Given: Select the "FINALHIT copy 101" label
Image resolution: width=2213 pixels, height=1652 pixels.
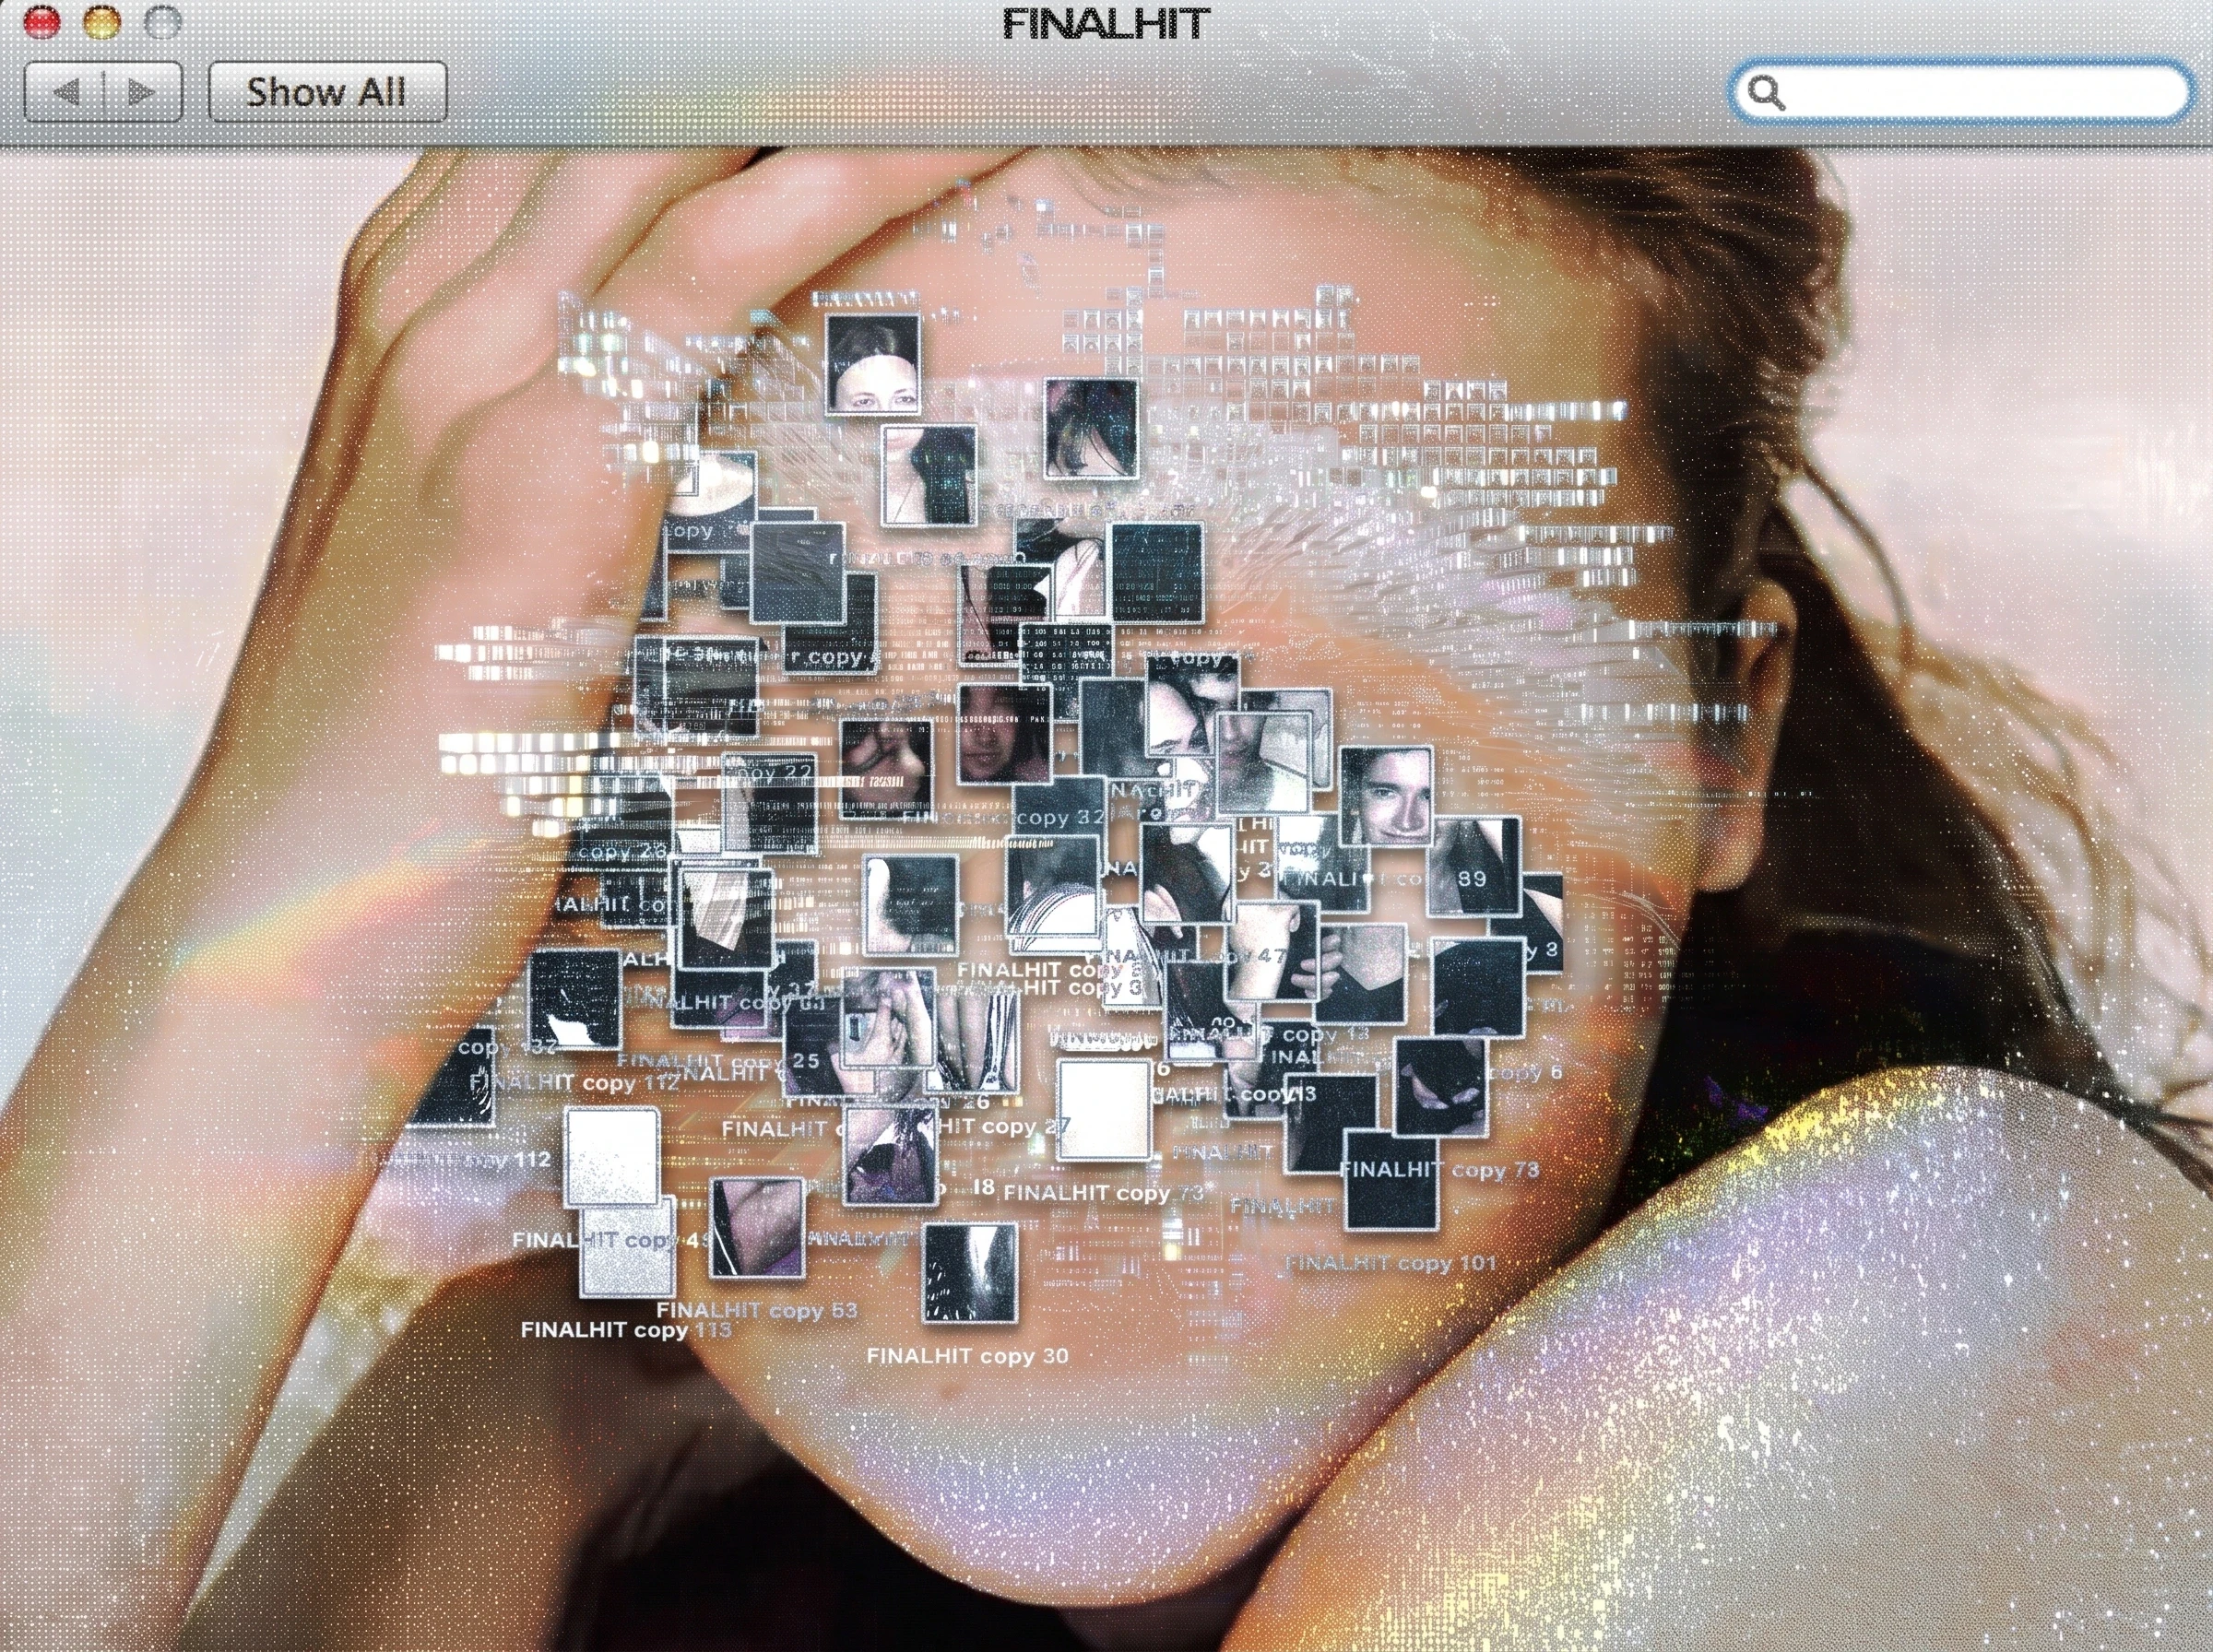Looking at the screenshot, I should click(x=1390, y=1263).
